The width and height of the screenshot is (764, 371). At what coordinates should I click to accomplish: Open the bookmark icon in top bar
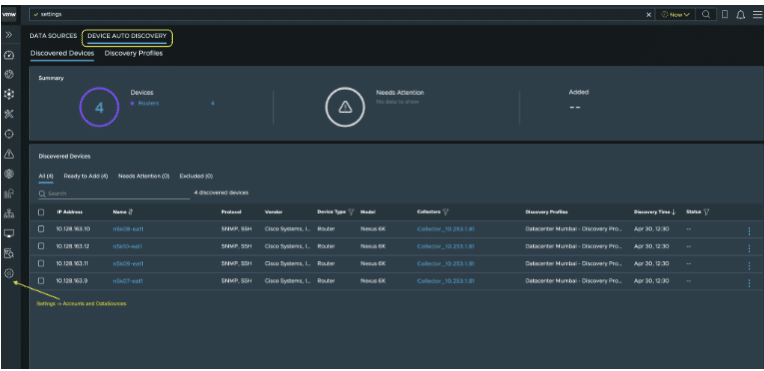[725, 15]
